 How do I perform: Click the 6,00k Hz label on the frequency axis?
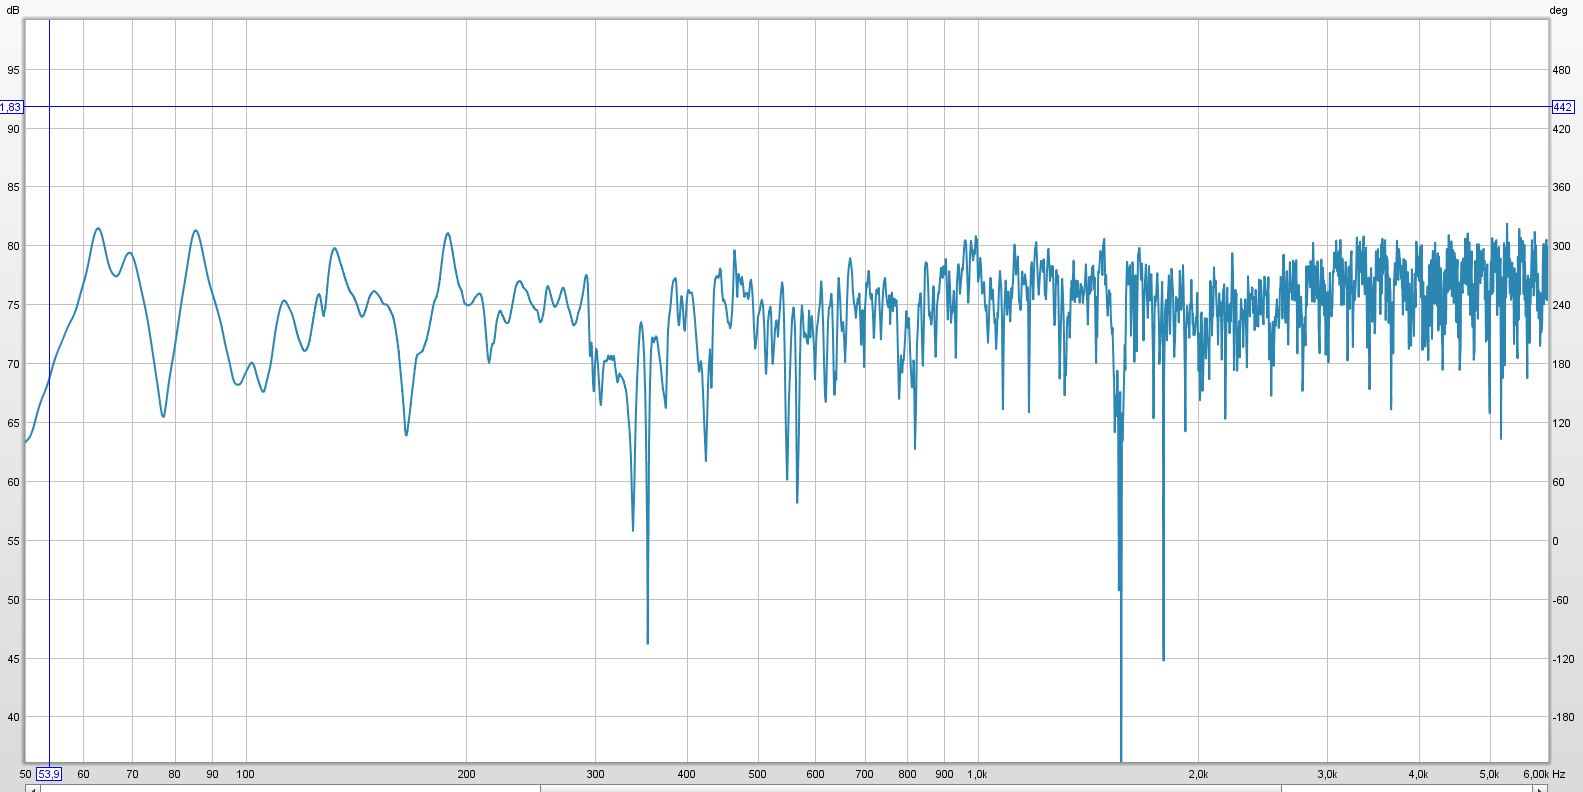(1543, 774)
